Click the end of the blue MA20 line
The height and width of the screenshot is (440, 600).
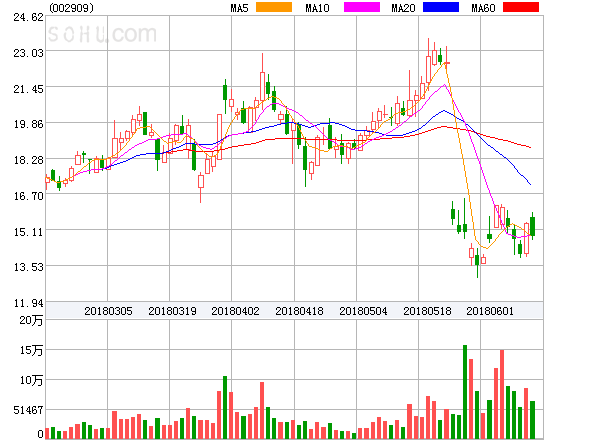pos(530,184)
